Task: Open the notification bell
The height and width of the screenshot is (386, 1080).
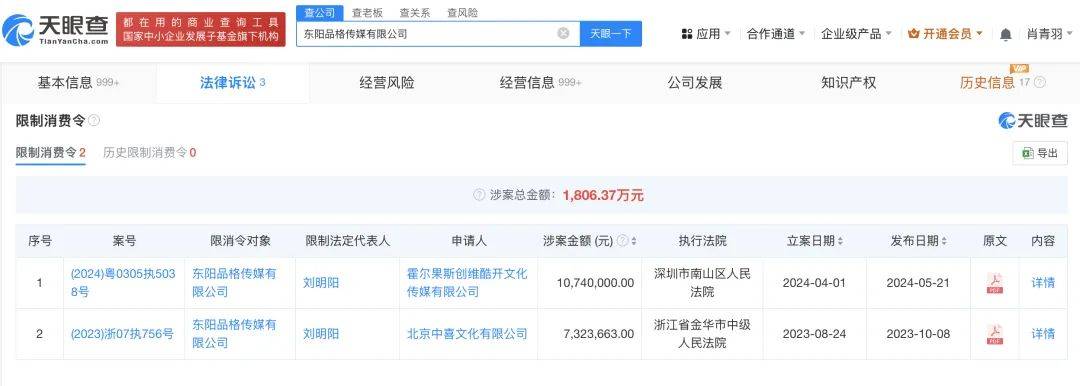Action: click(x=1006, y=34)
